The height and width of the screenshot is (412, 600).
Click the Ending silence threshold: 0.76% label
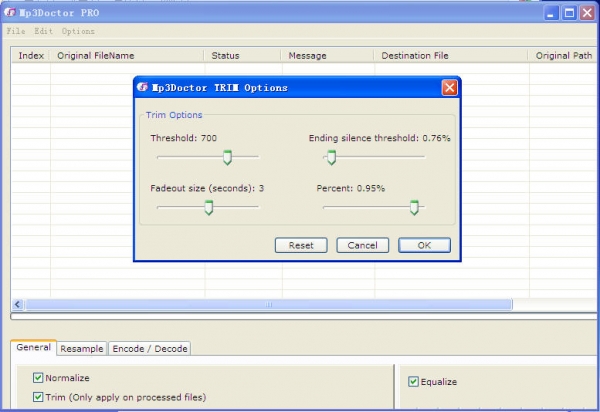380,138
